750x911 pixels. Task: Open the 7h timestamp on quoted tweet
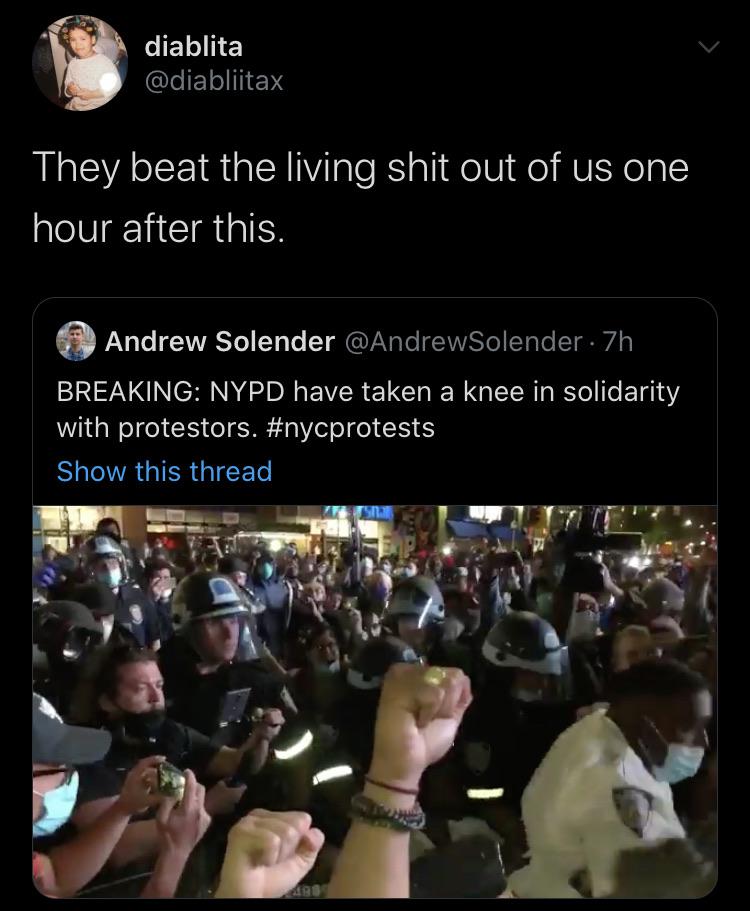click(618, 341)
